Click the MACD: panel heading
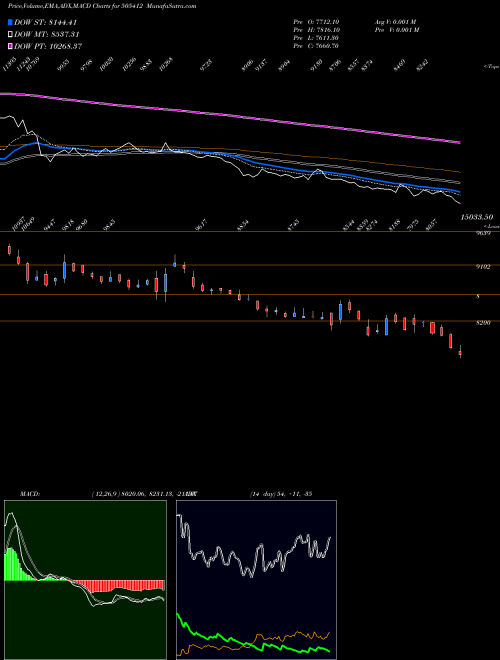500x660 pixels. 30,494
